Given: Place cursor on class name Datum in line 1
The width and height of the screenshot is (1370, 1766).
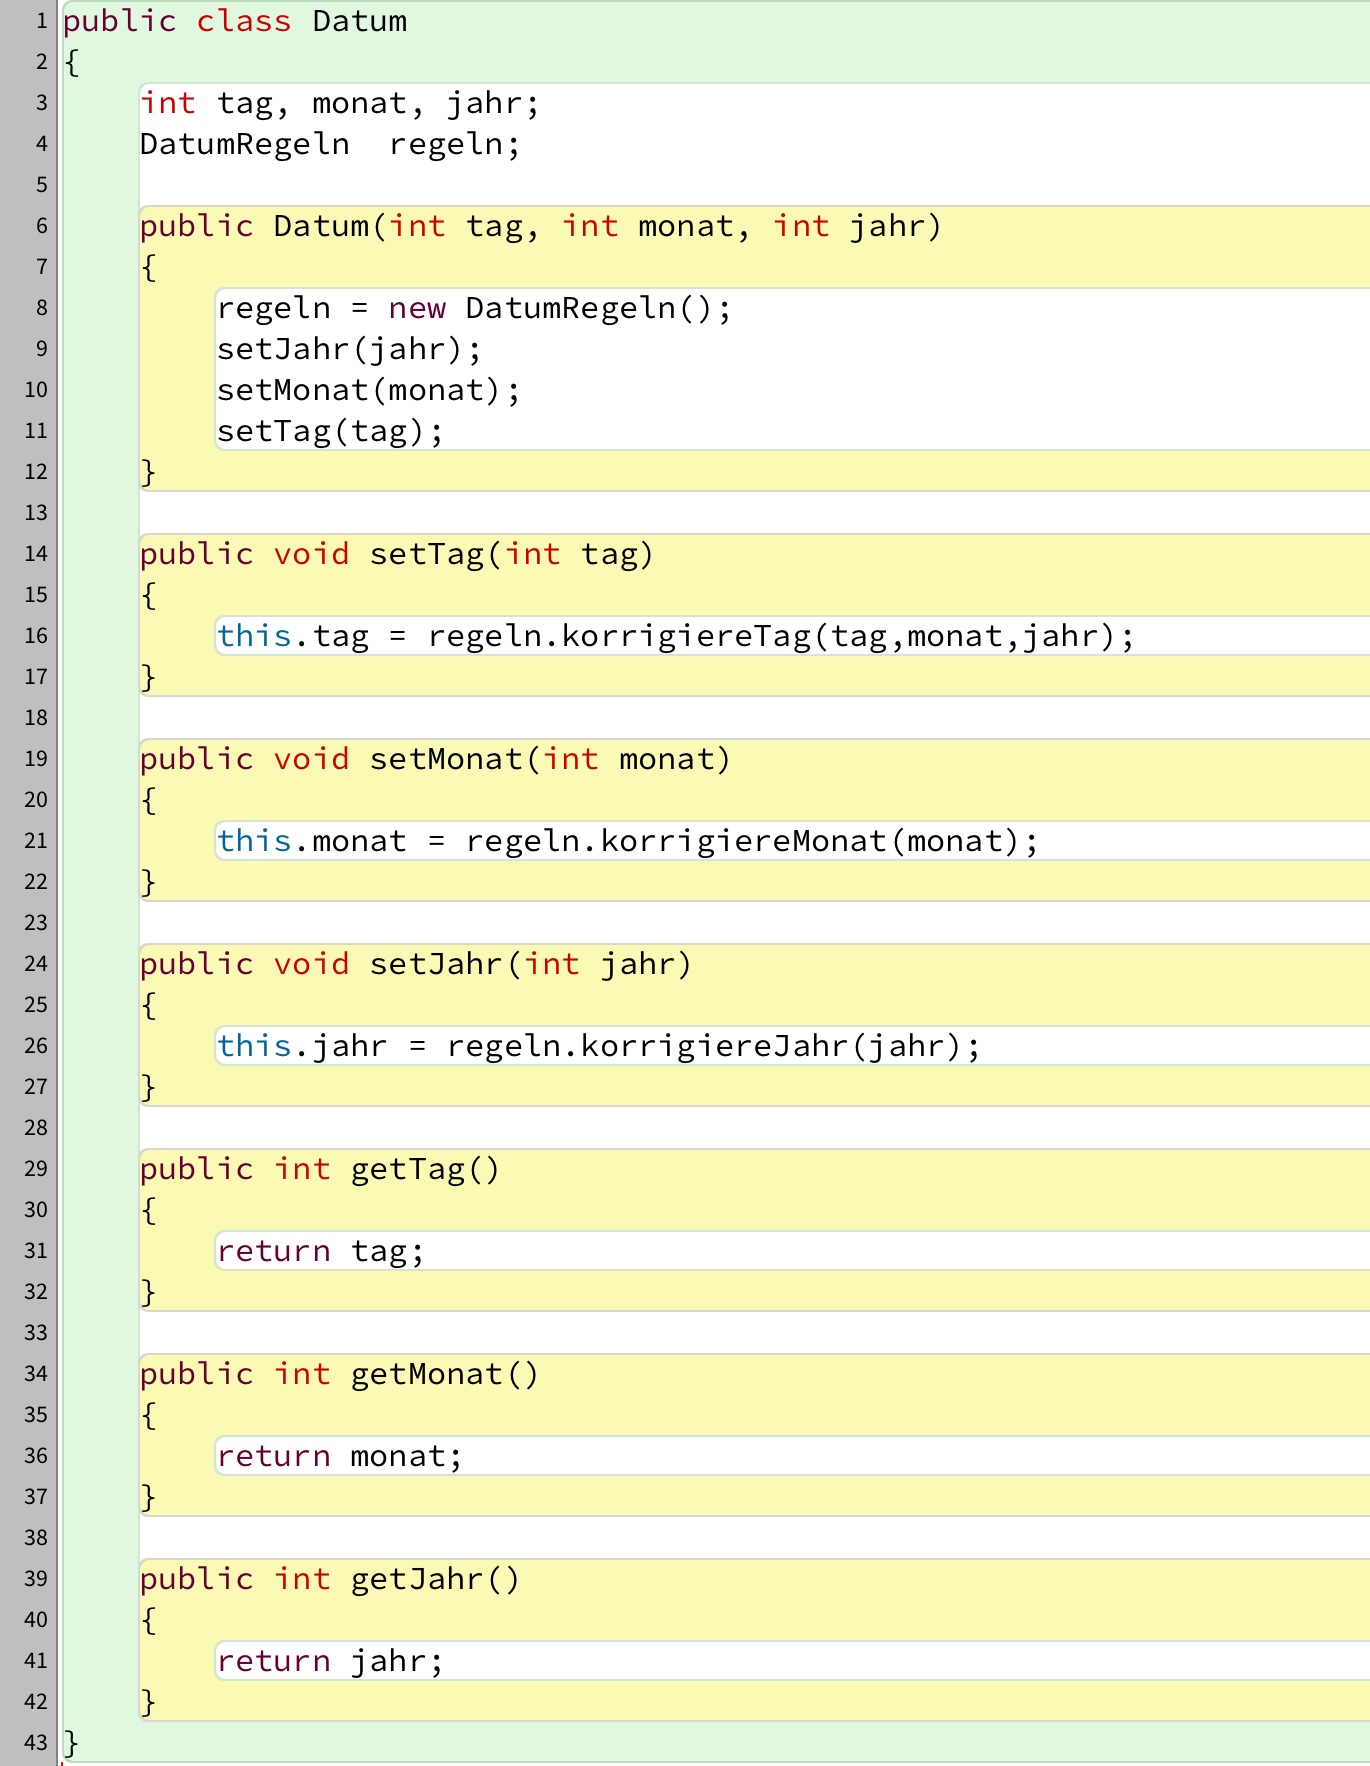Looking at the screenshot, I should click(x=359, y=22).
